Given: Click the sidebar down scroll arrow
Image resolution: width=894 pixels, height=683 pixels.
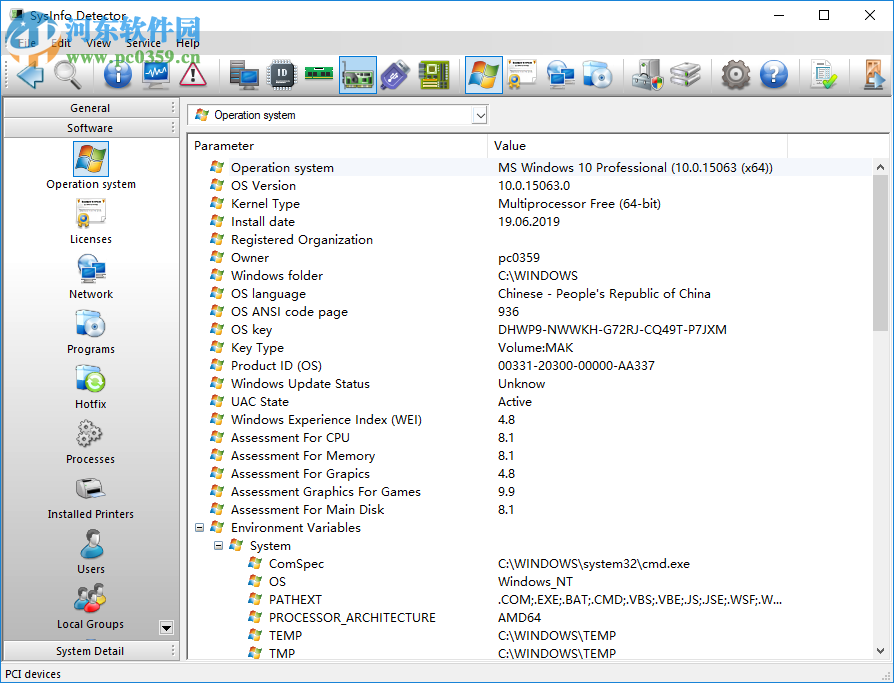Looking at the screenshot, I should pos(166,628).
